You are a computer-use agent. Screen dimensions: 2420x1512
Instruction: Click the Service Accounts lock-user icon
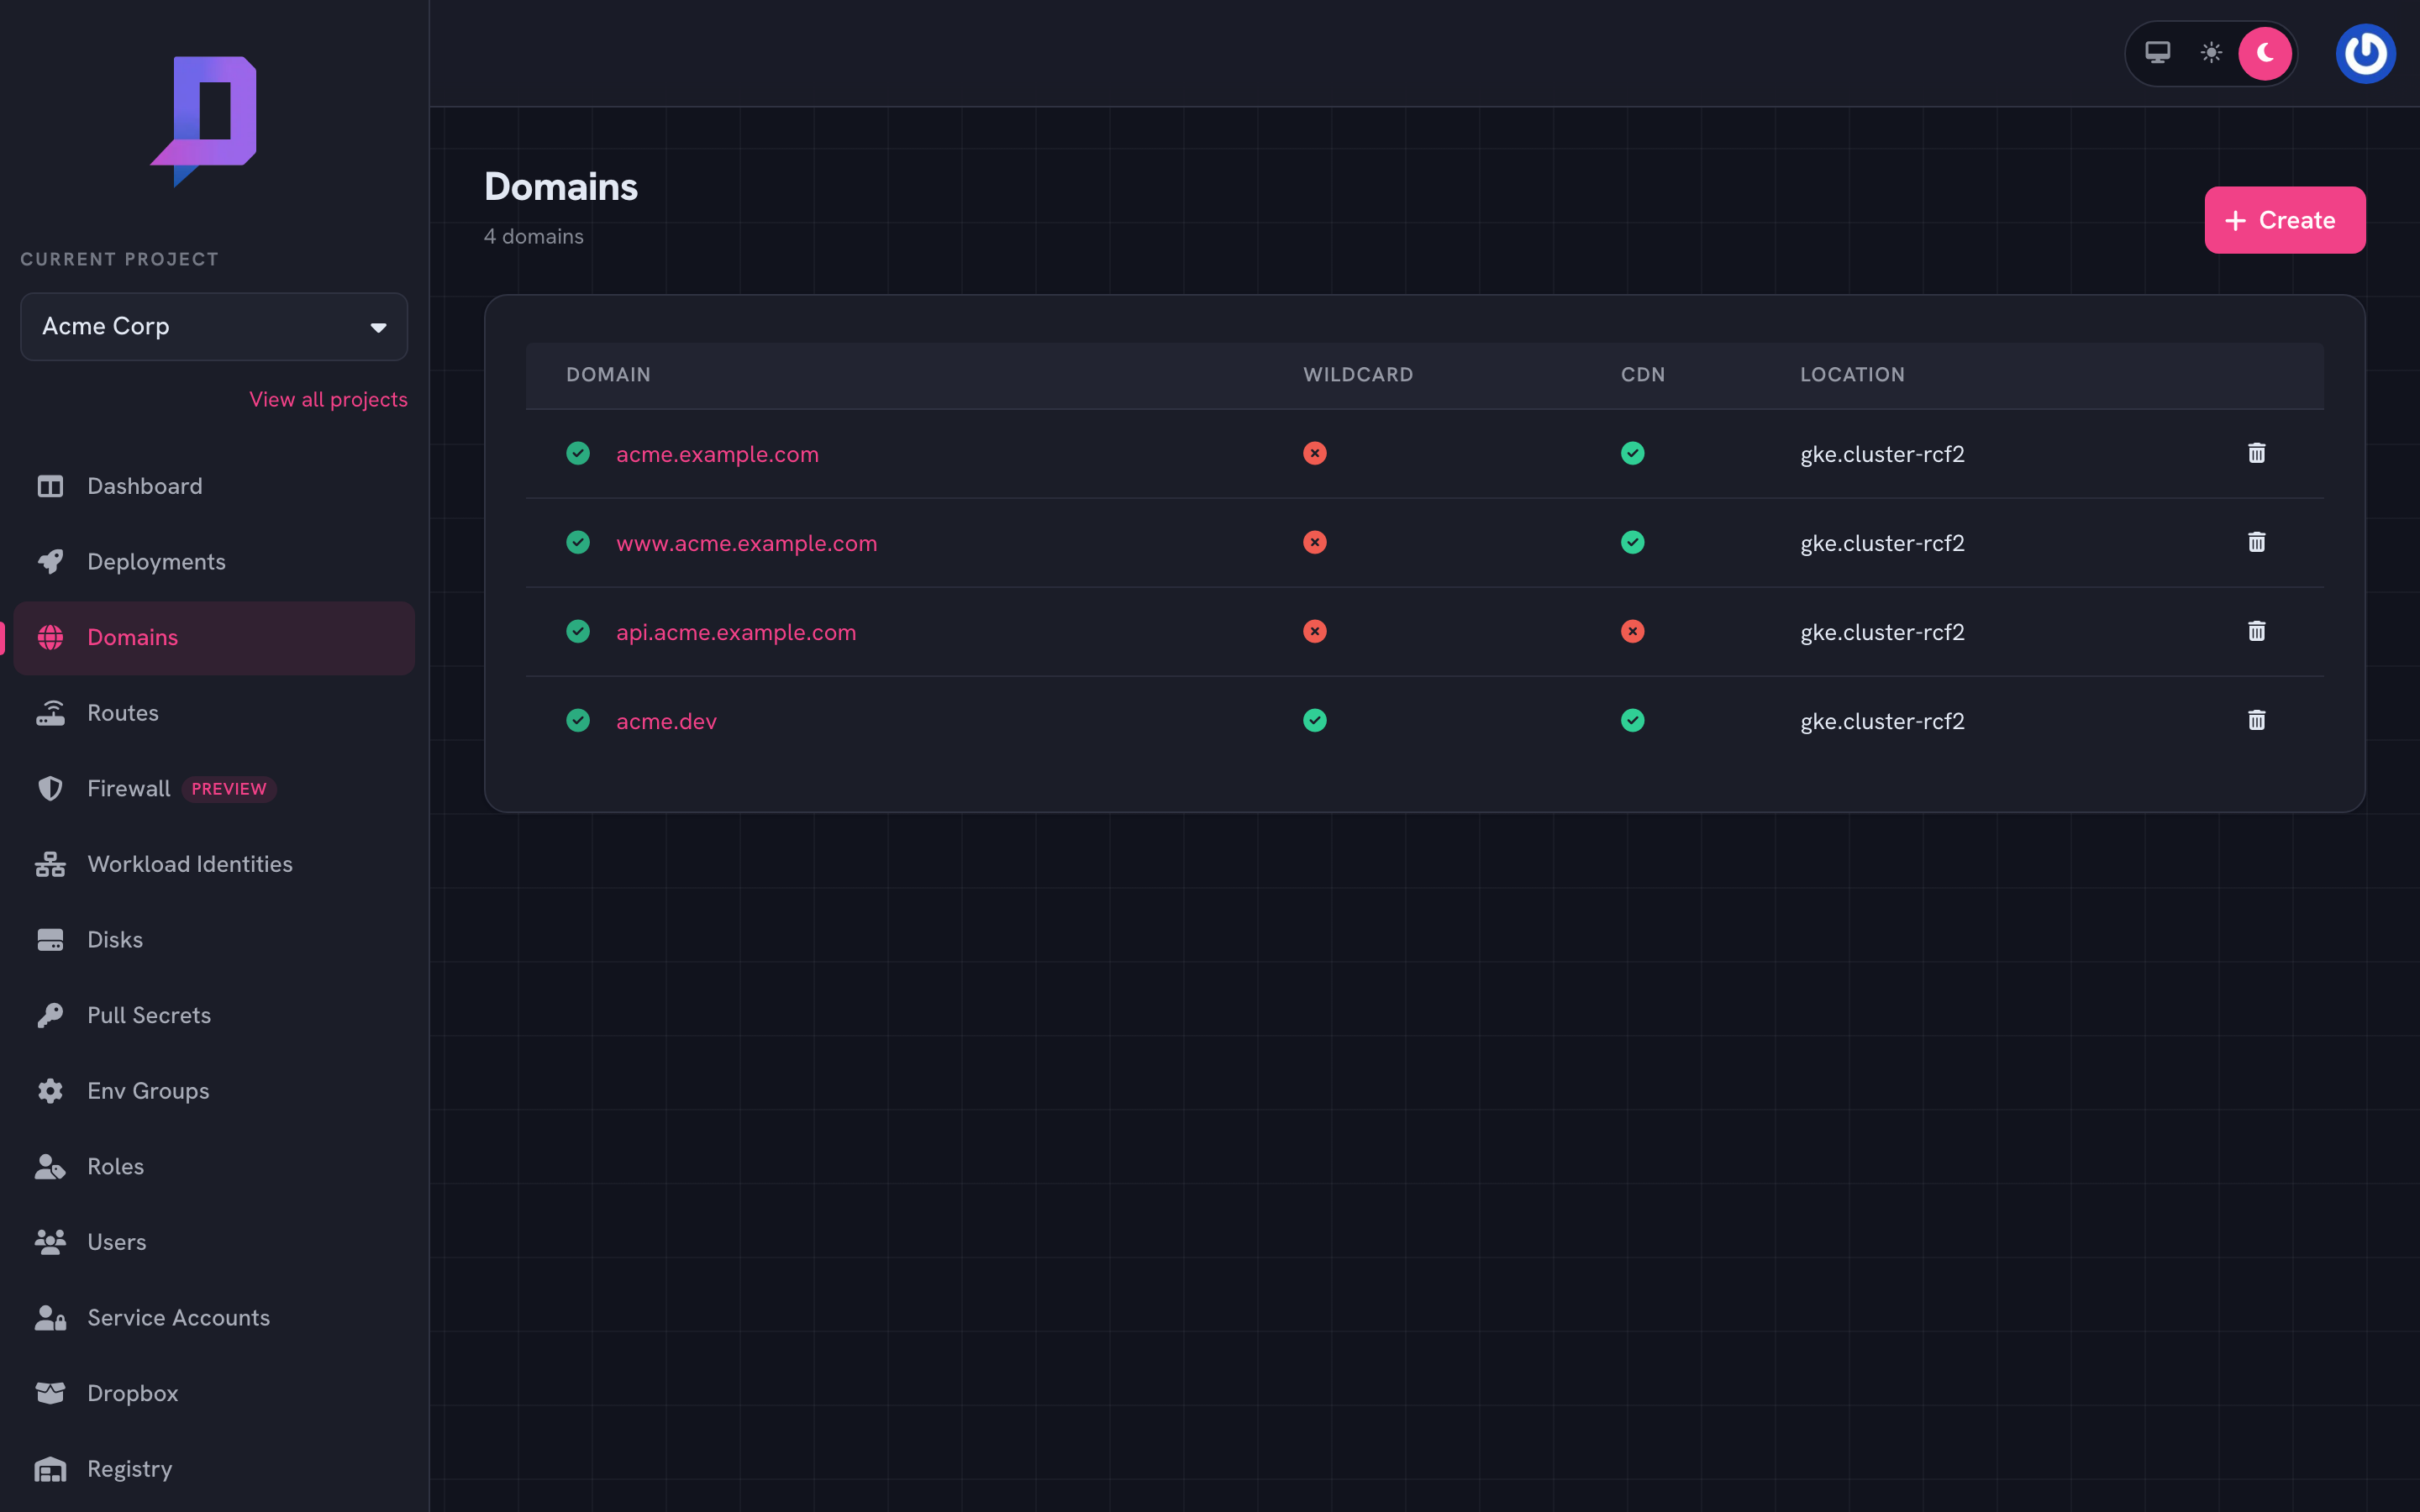coord(50,1318)
